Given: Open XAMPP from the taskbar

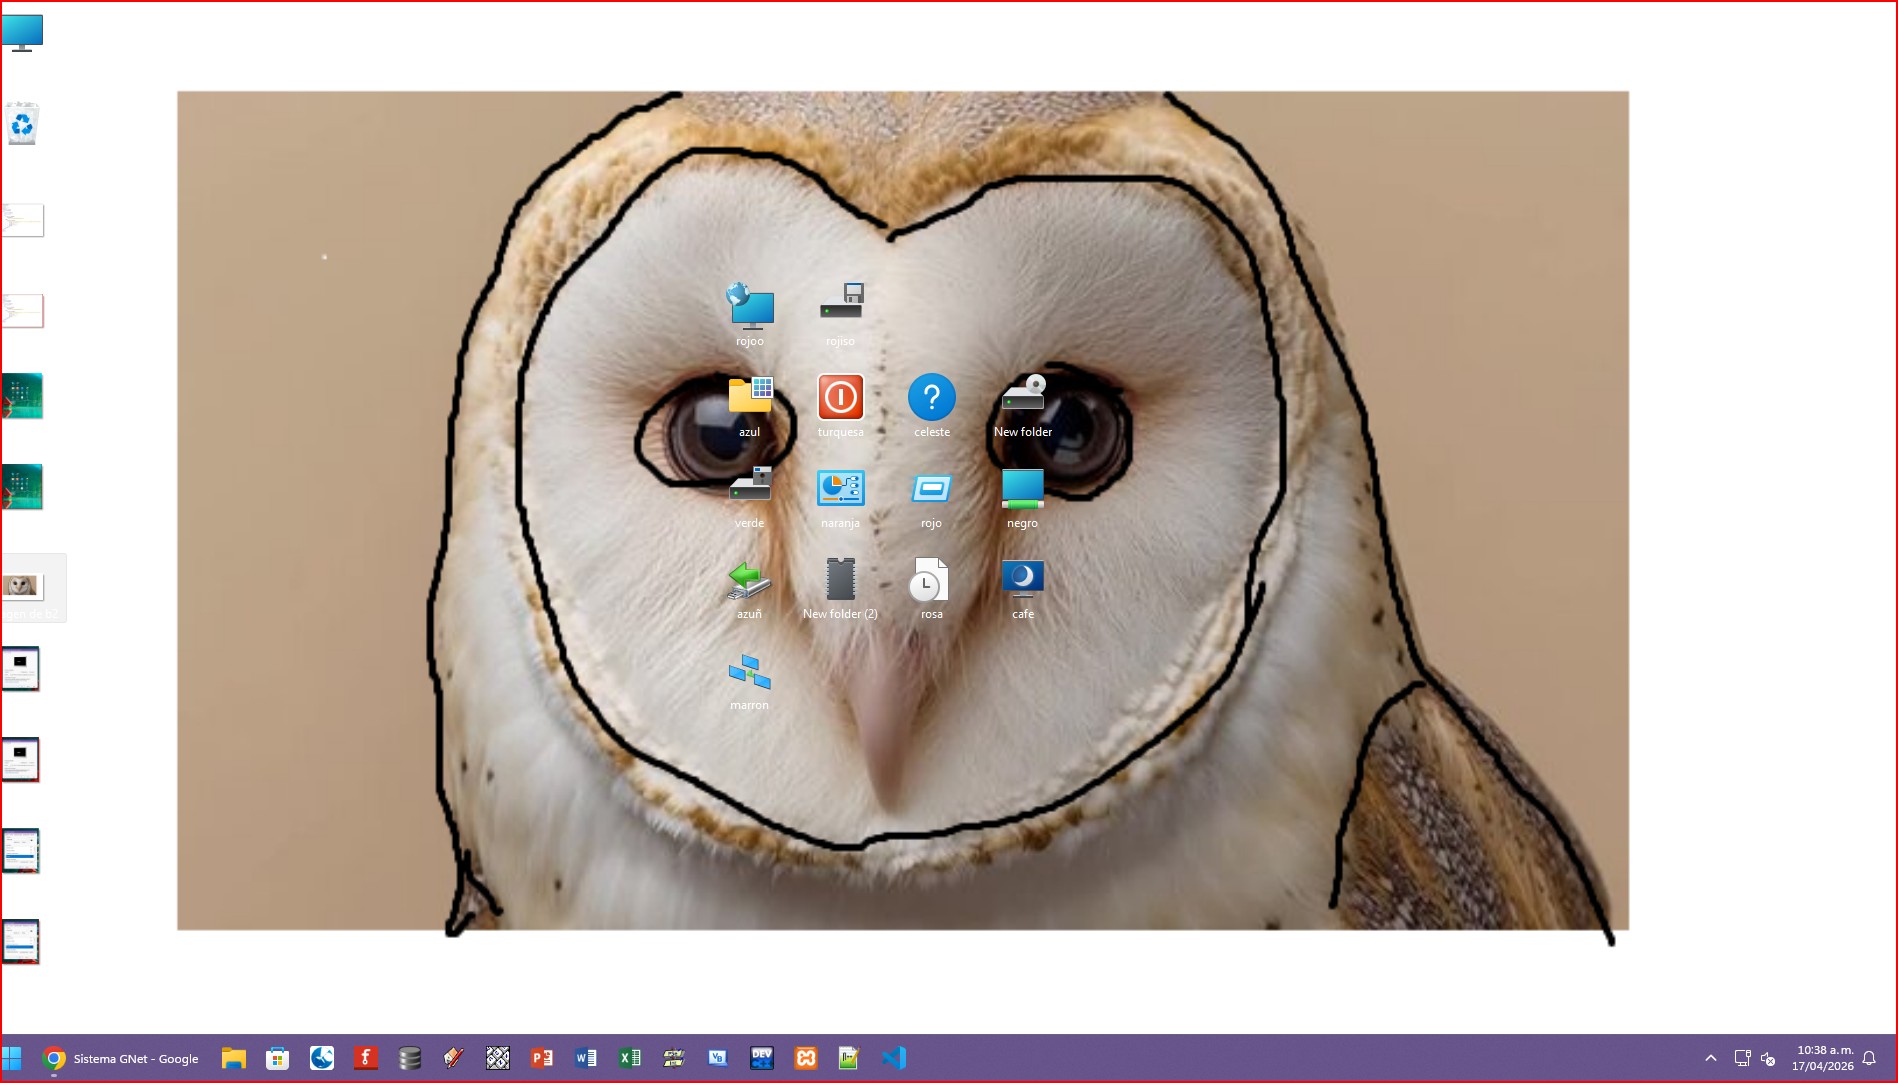Looking at the screenshot, I should point(805,1058).
